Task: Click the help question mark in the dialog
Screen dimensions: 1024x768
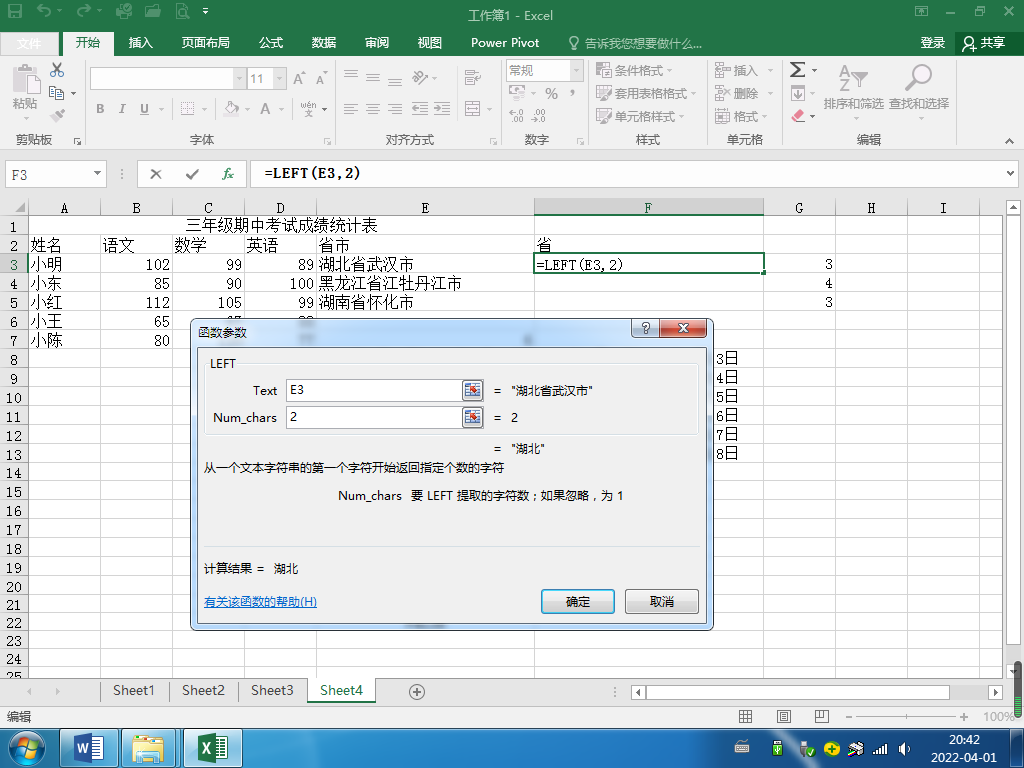Action: (645, 329)
